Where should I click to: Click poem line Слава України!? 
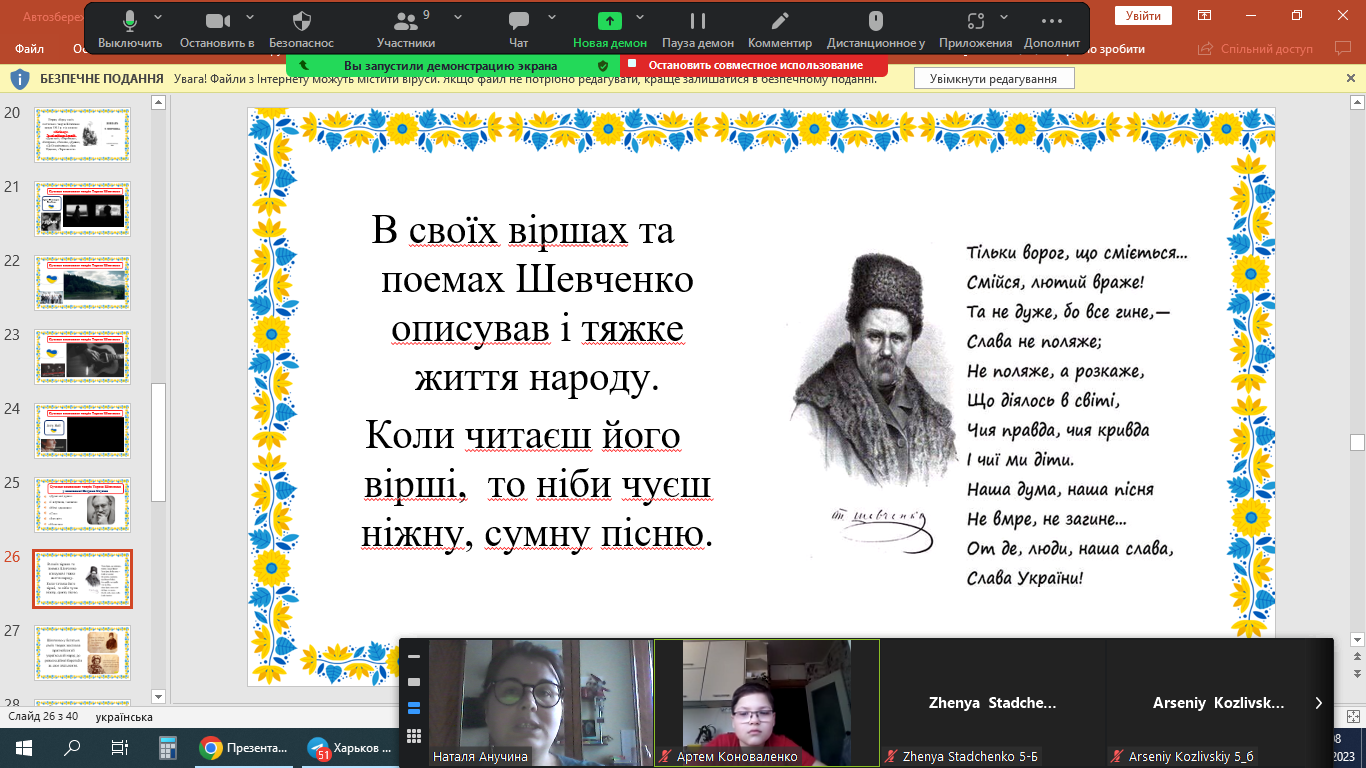(1025, 578)
